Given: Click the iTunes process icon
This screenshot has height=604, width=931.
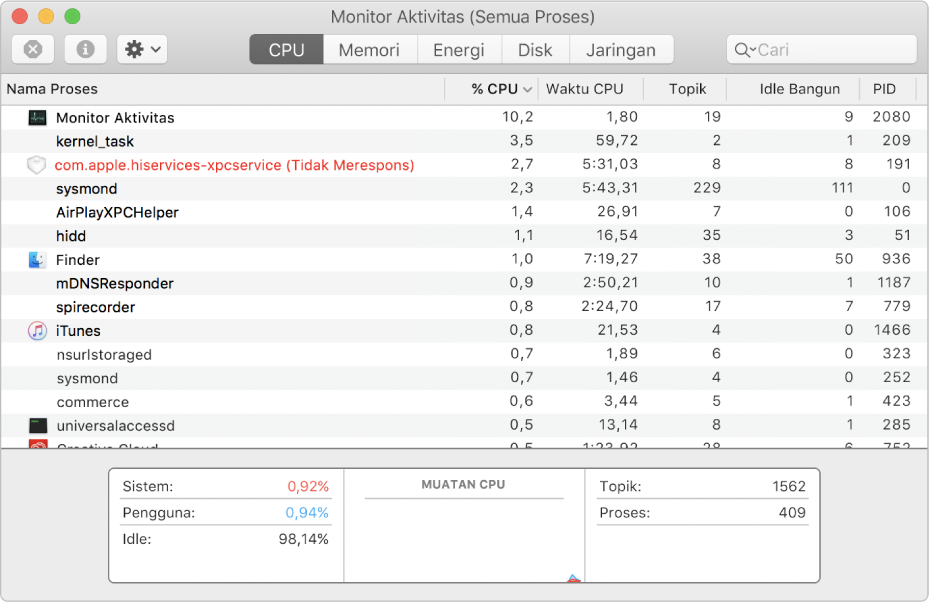Looking at the screenshot, I should point(37,331).
